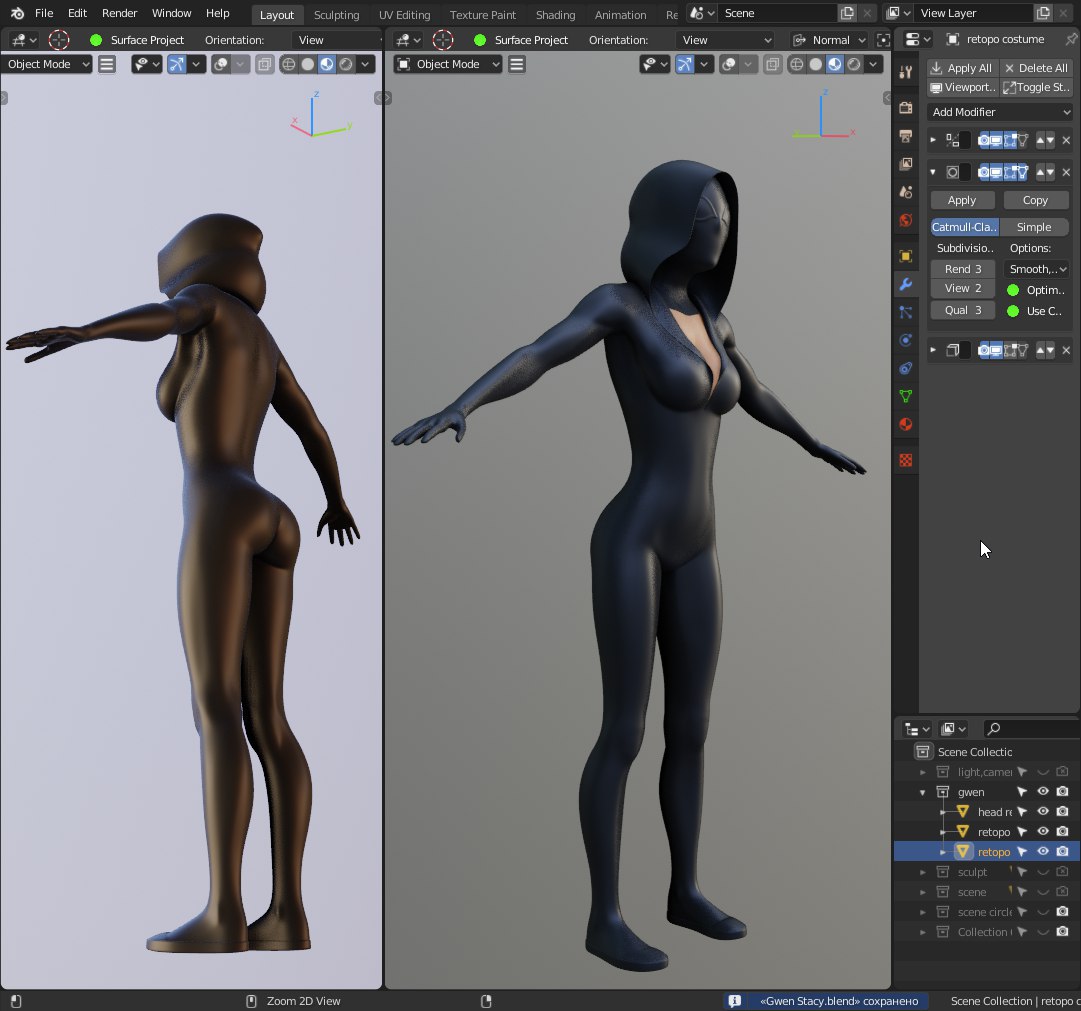The image size is (1081, 1011).
Task: Click the Delete All button
Action: 1036,68
